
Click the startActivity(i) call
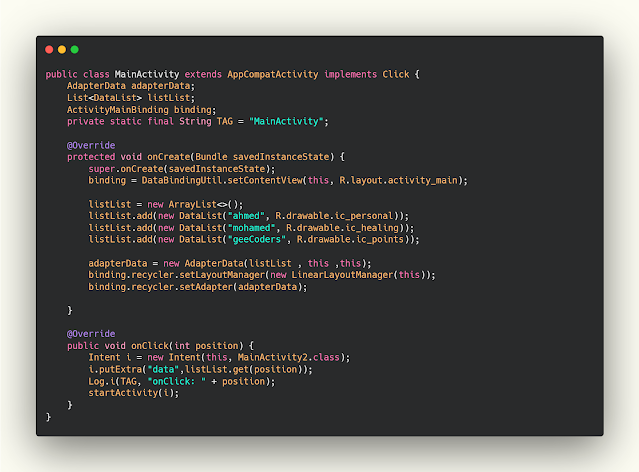click(x=131, y=393)
